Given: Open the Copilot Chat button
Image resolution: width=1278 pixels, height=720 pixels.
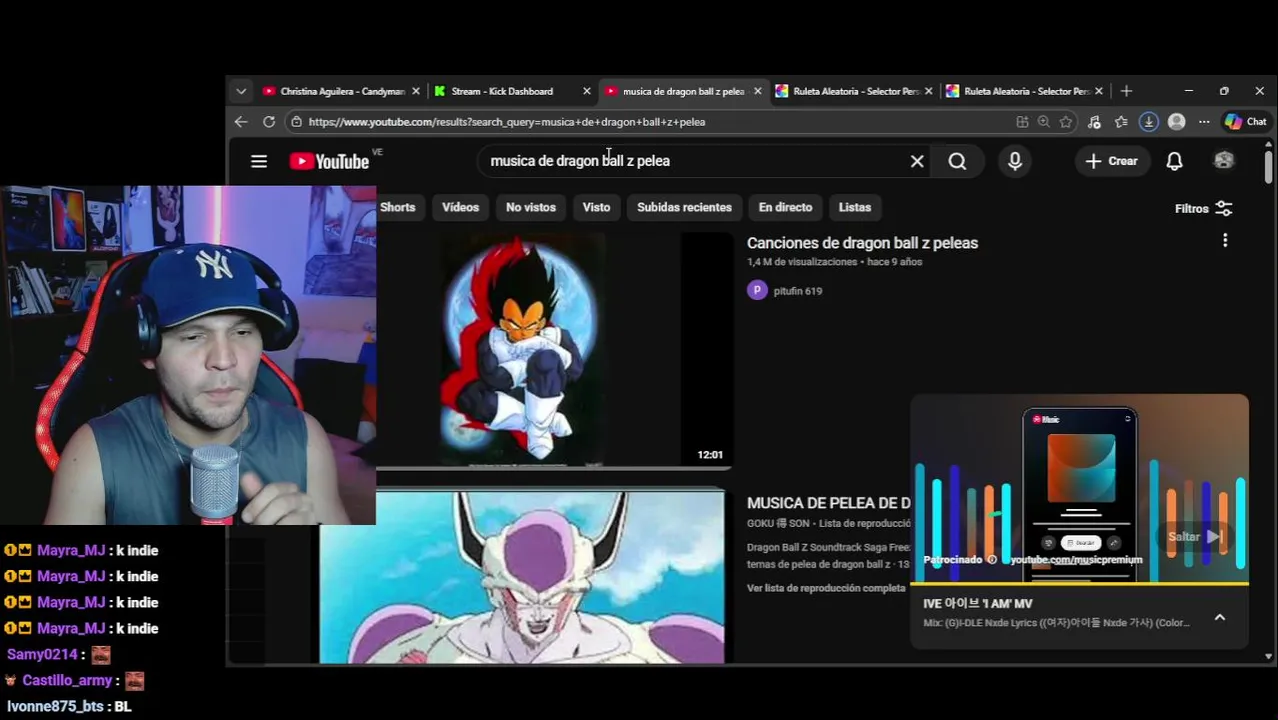Looking at the screenshot, I should tap(1246, 122).
